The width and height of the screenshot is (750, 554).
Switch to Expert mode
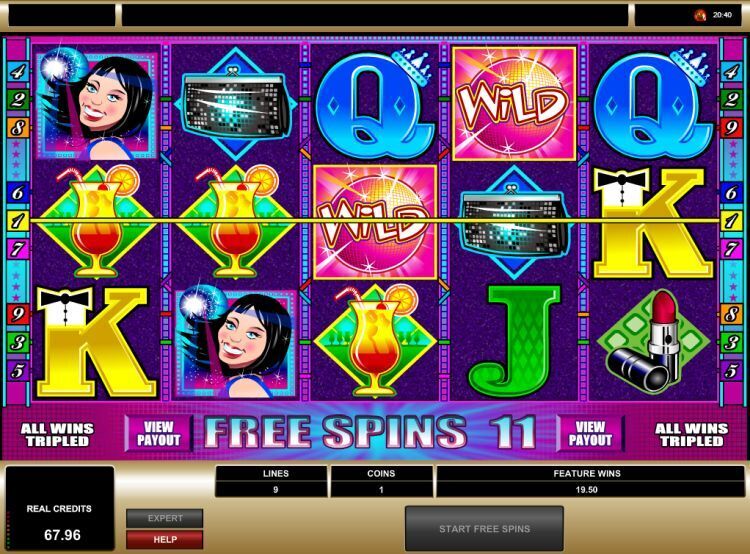click(x=165, y=518)
